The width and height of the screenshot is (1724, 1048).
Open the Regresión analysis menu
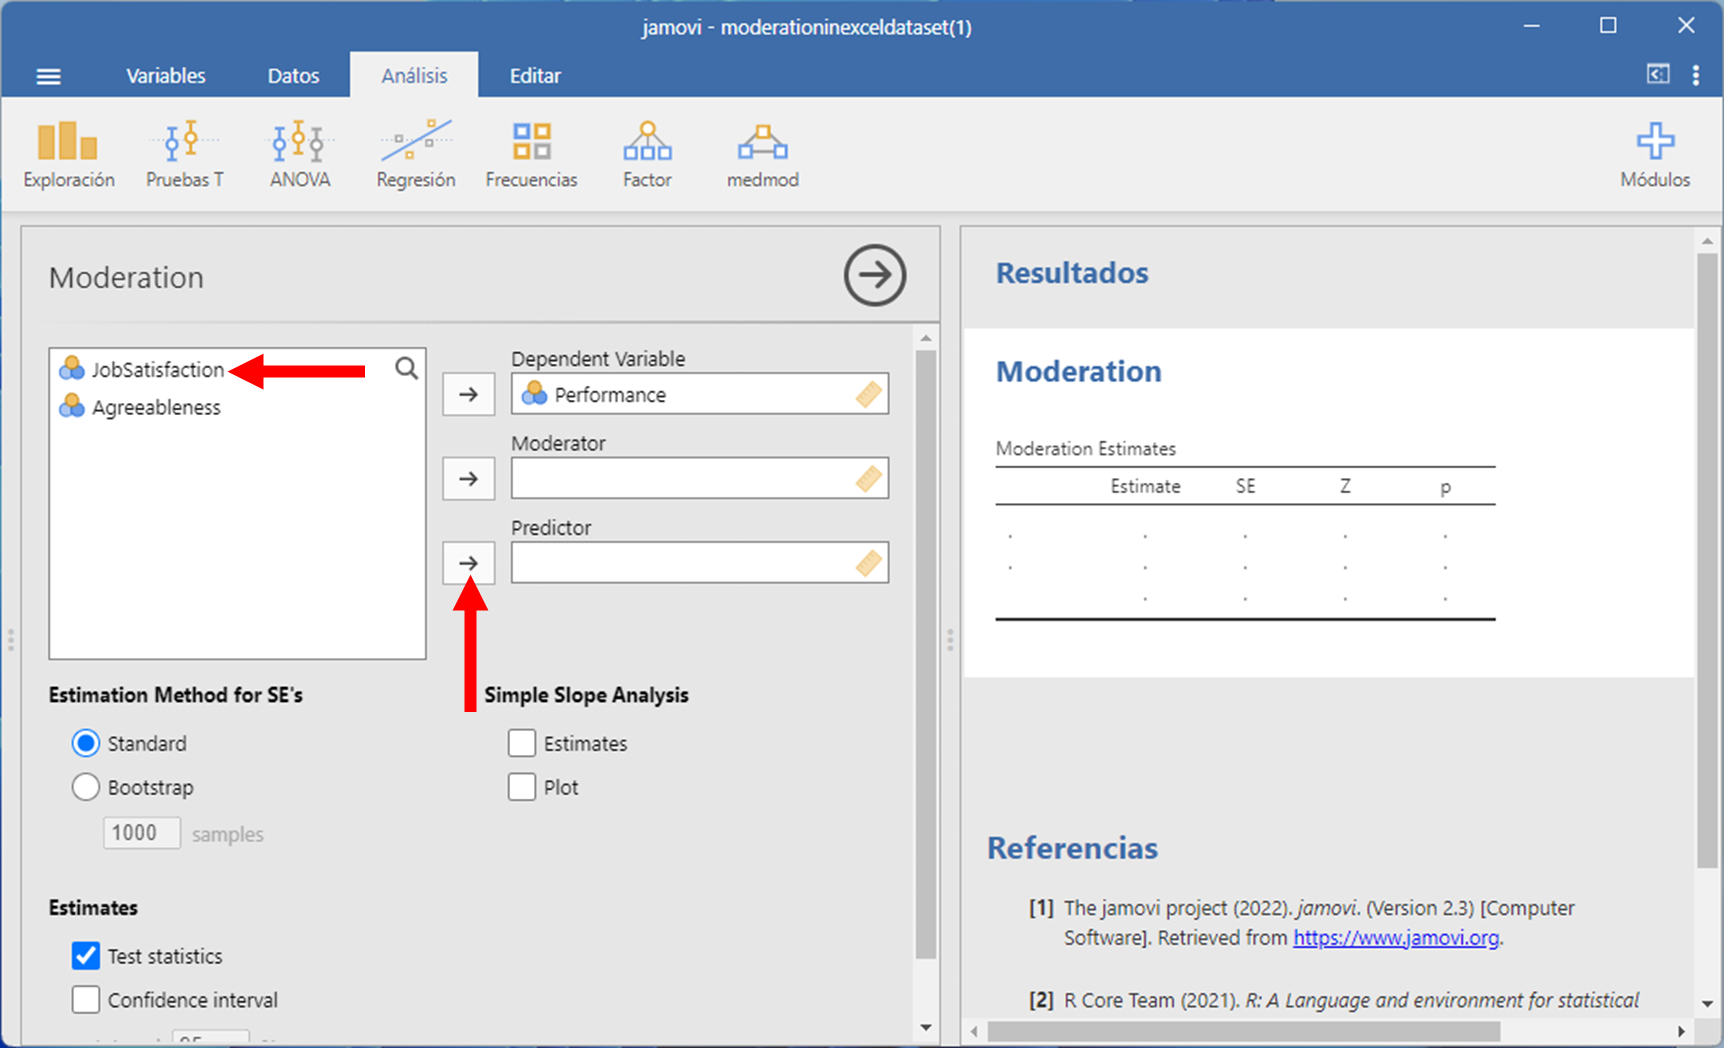(415, 154)
